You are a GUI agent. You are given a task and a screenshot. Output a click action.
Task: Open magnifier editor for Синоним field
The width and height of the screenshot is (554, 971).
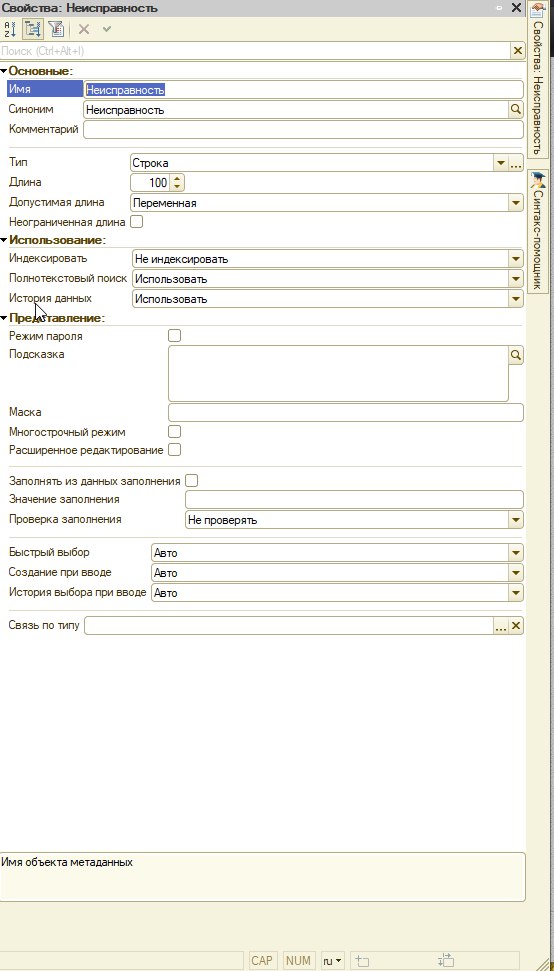pyautogui.click(x=516, y=110)
